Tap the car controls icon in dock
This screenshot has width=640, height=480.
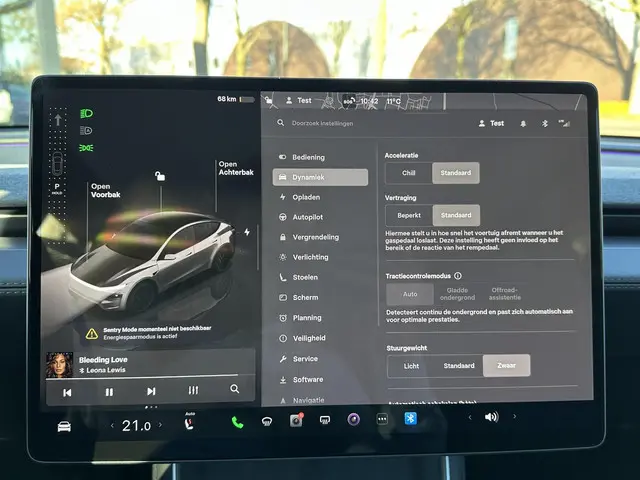point(64,427)
